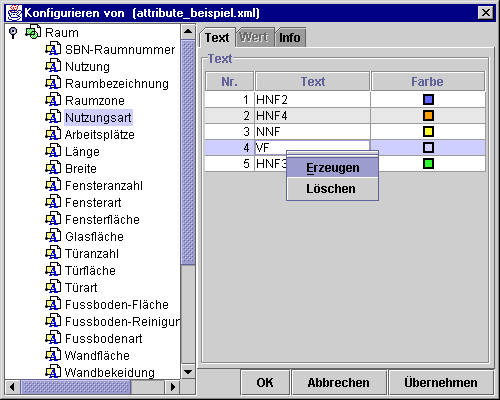Click the icon beside Nutzung
Screen dimensions: 500x400
53,66
